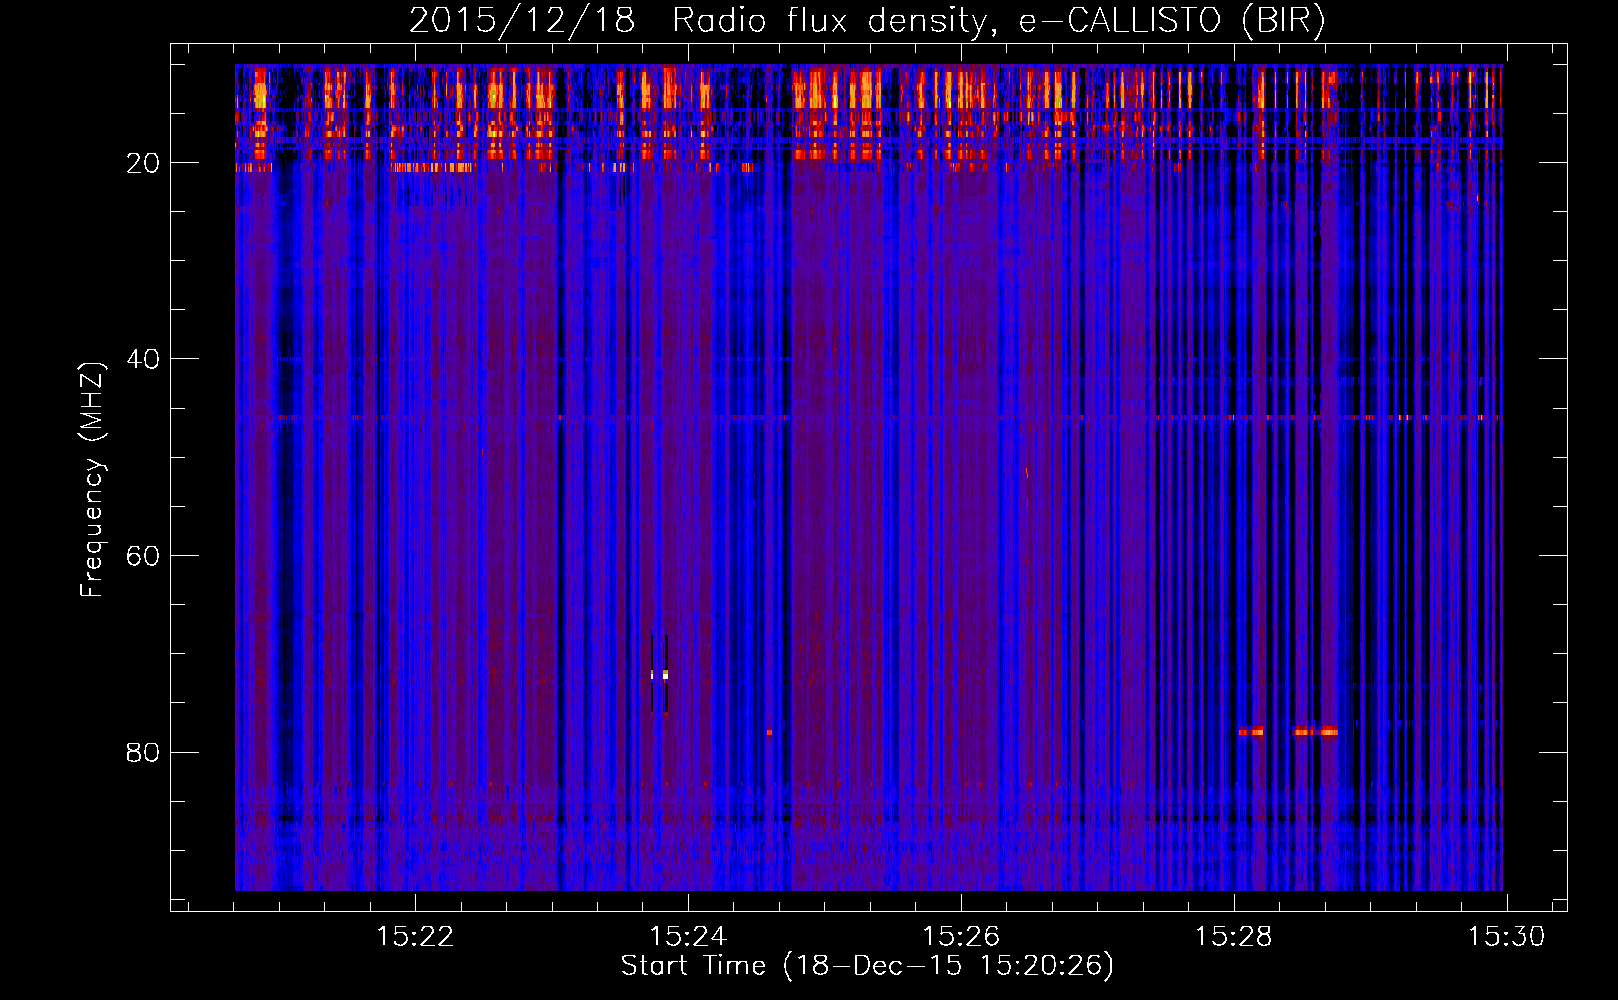Click the 15:26 time tick label
Viewport: 1618px width, 1000px height.
[x=960, y=937]
